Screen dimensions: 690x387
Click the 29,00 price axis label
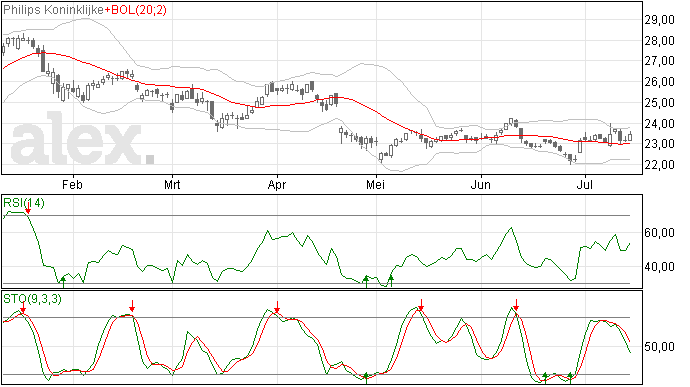point(659,20)
